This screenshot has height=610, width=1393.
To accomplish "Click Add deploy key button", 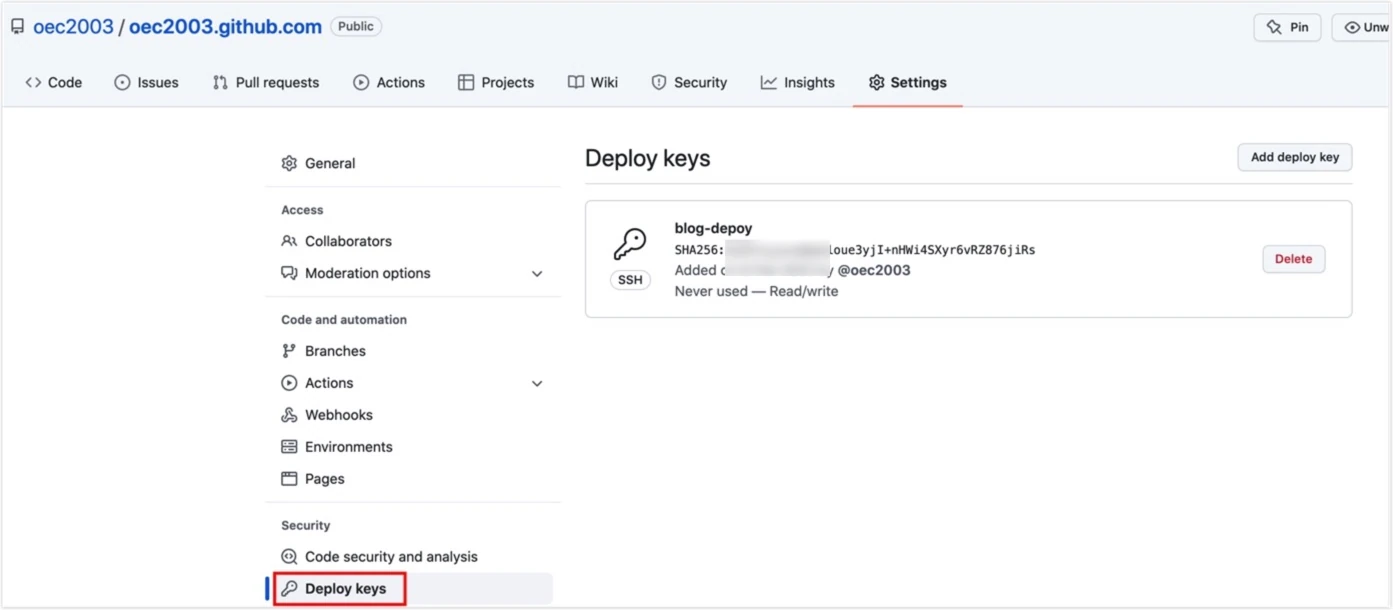I will [x=1295, y=157].
